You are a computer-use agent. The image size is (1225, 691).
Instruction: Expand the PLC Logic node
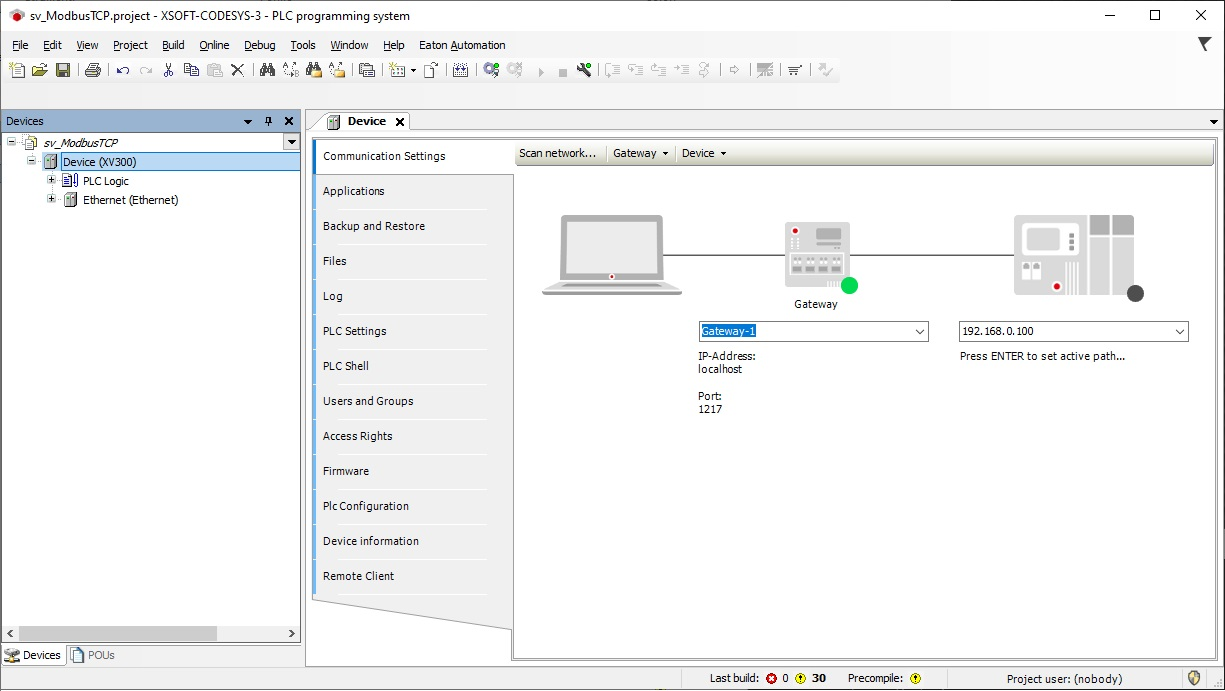pyautogui.click(x=52, y=181)
